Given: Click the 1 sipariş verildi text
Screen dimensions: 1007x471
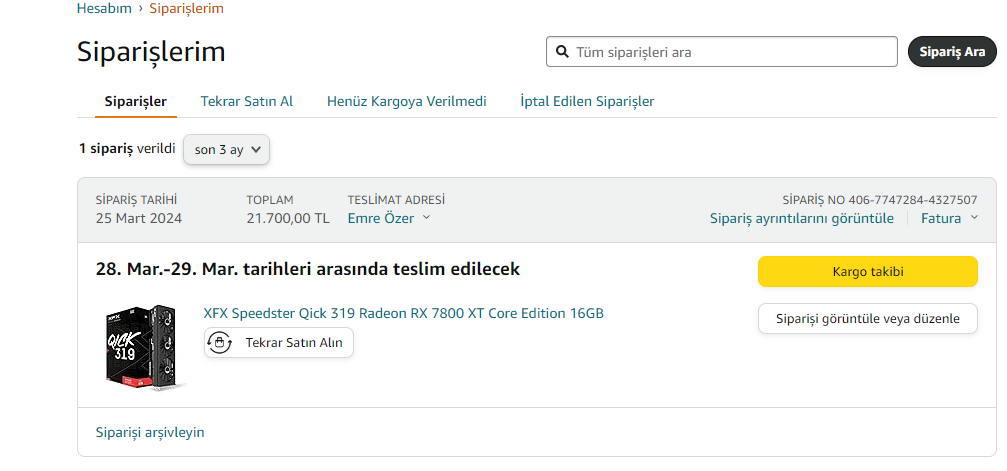Looking at the screenshot, I should (x=127, y=149).
